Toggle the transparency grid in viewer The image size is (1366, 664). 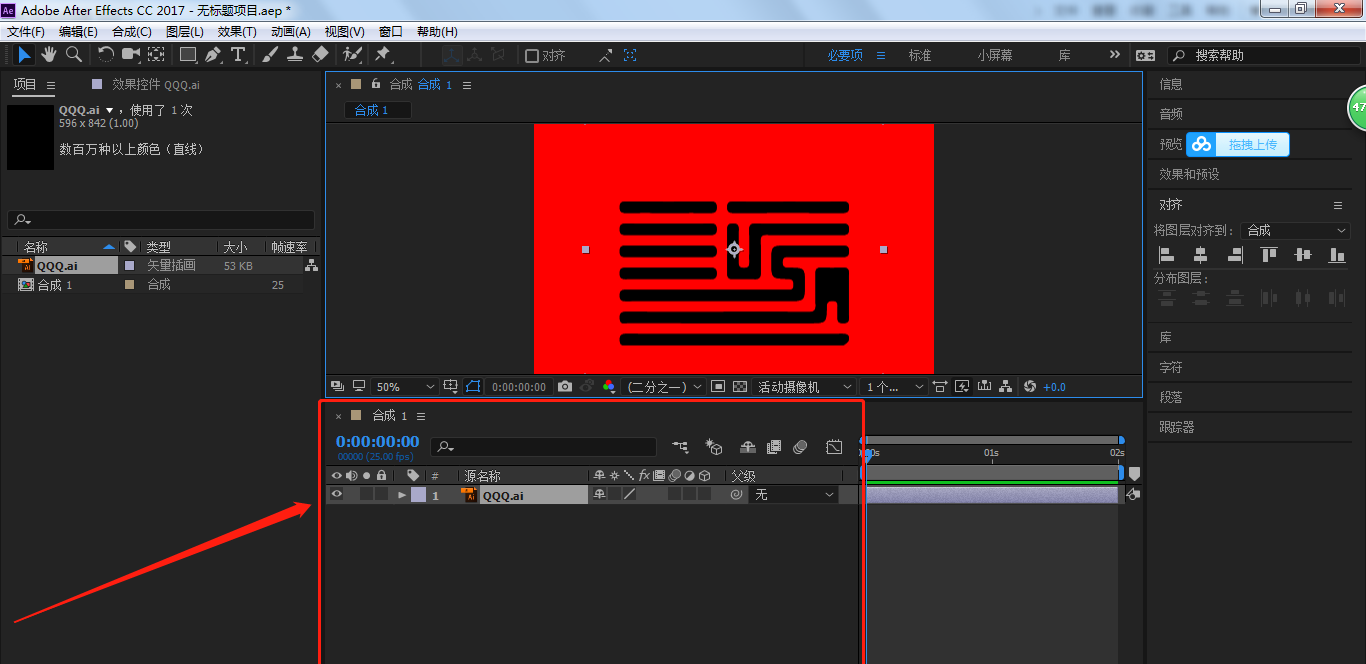coord(740,386)
